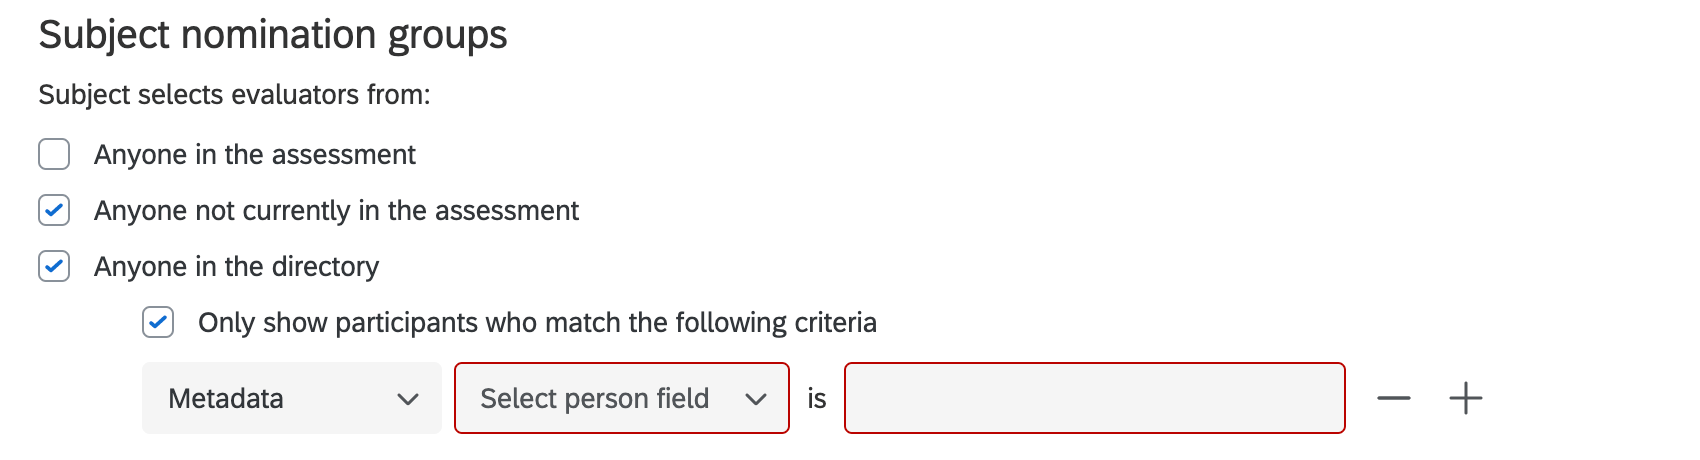Open the Metadata criteria type dropdown
1700x460 pixels.
291,398
